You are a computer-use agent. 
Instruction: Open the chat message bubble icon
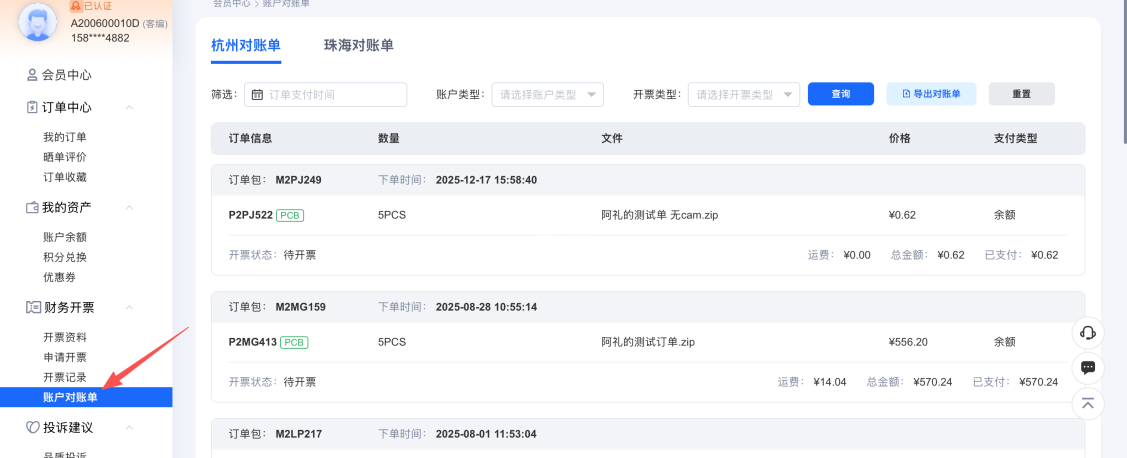pos(1088,368)
